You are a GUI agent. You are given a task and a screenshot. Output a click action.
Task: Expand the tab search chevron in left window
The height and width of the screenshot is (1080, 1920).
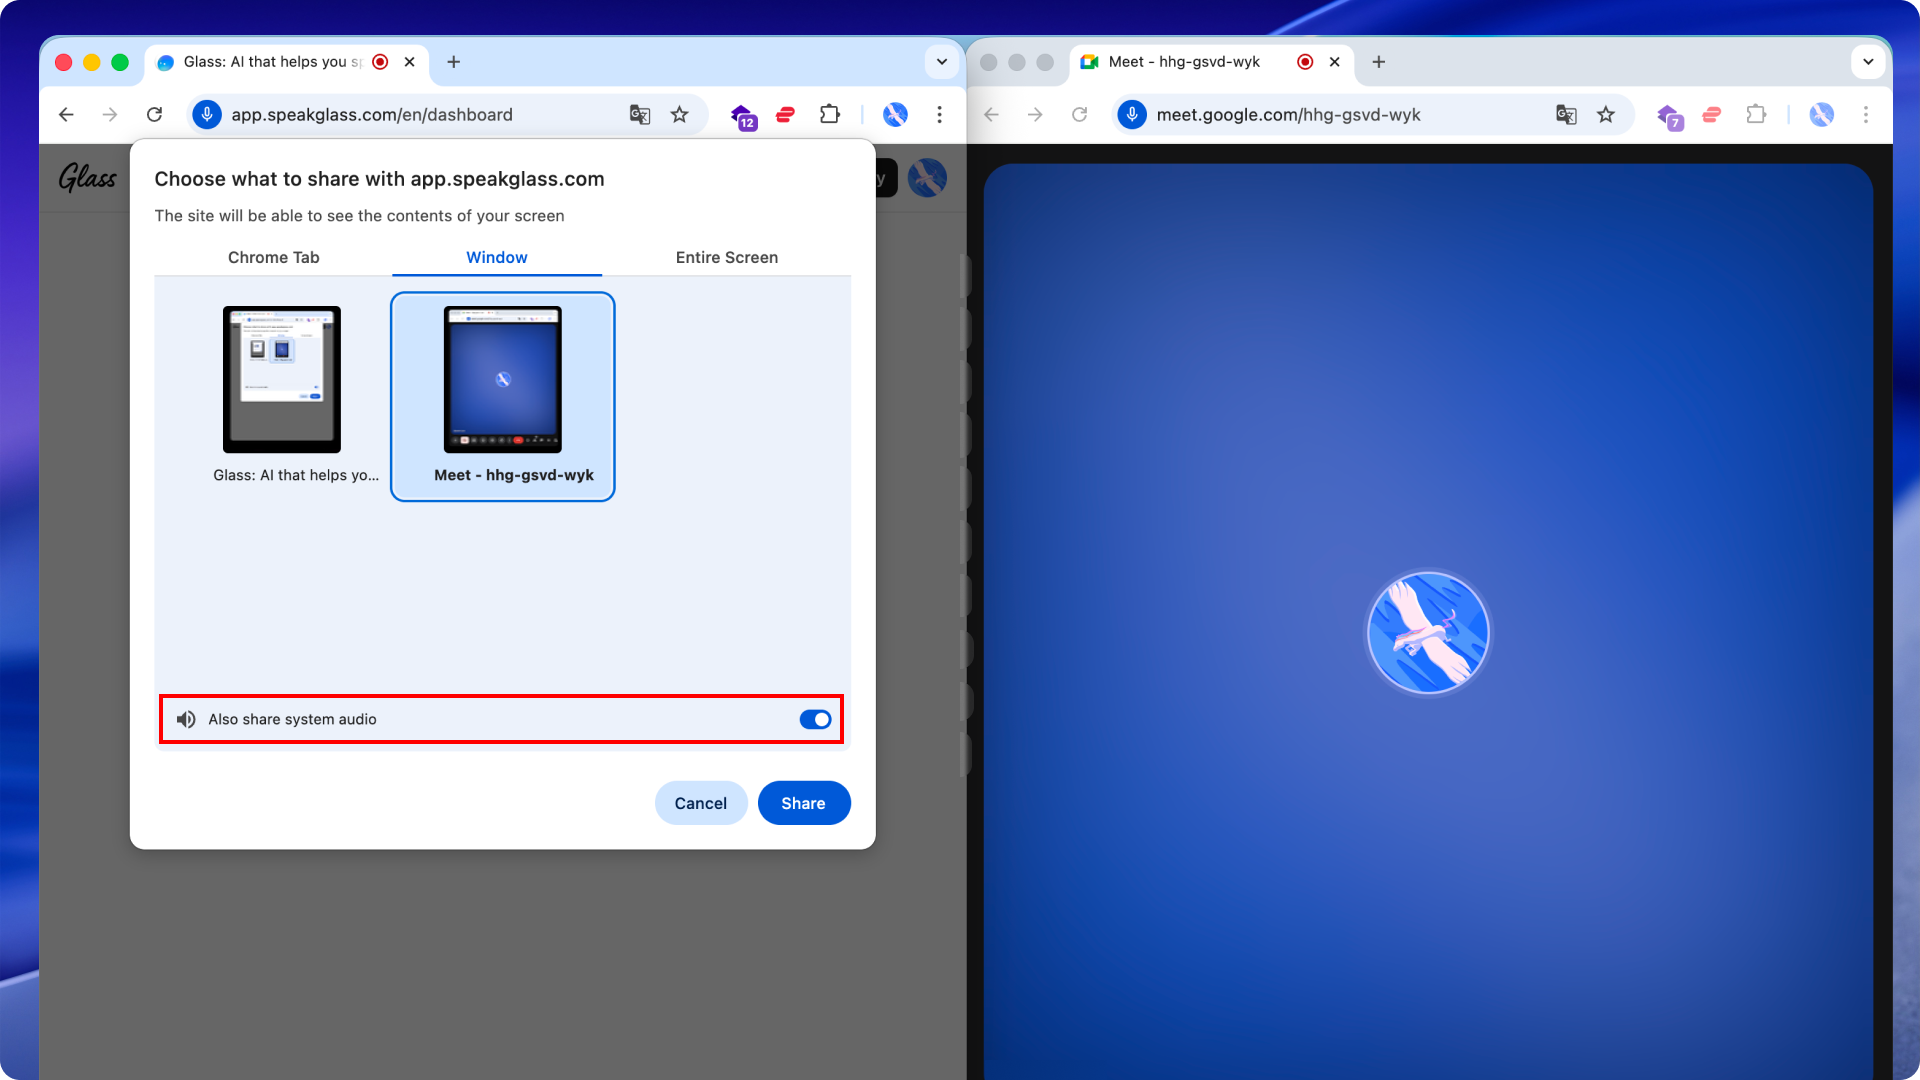tap(941, 62)
